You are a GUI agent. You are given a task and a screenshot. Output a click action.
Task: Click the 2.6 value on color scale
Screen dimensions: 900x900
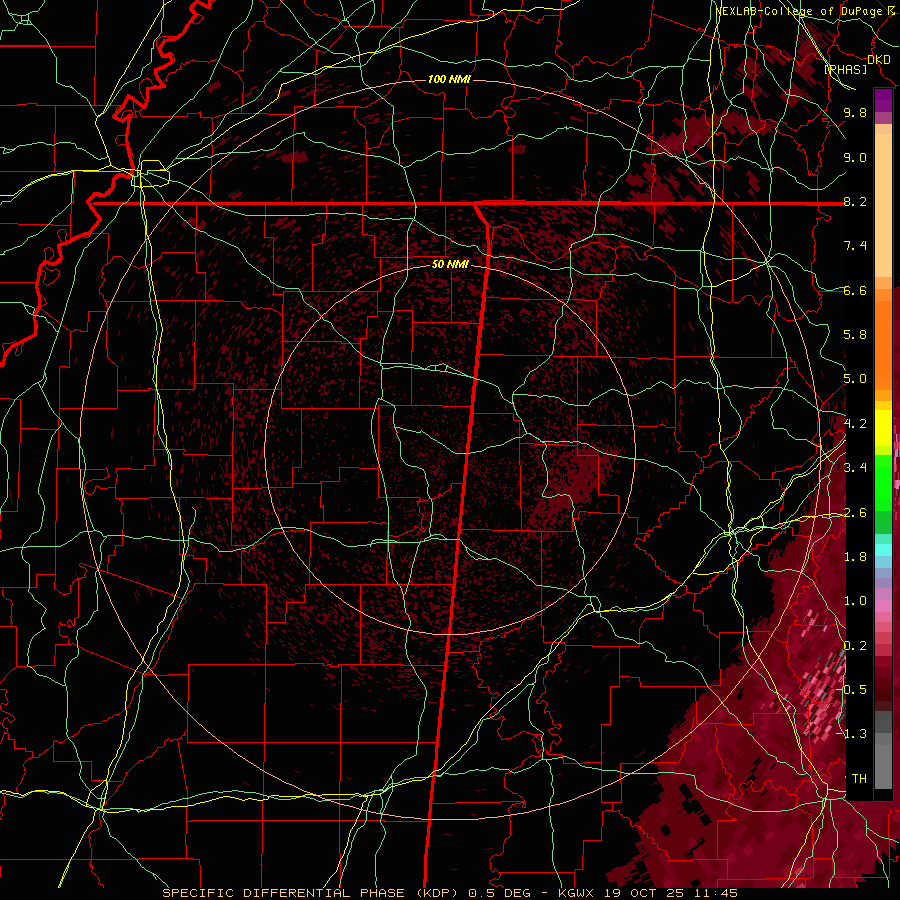pos(855,513)
